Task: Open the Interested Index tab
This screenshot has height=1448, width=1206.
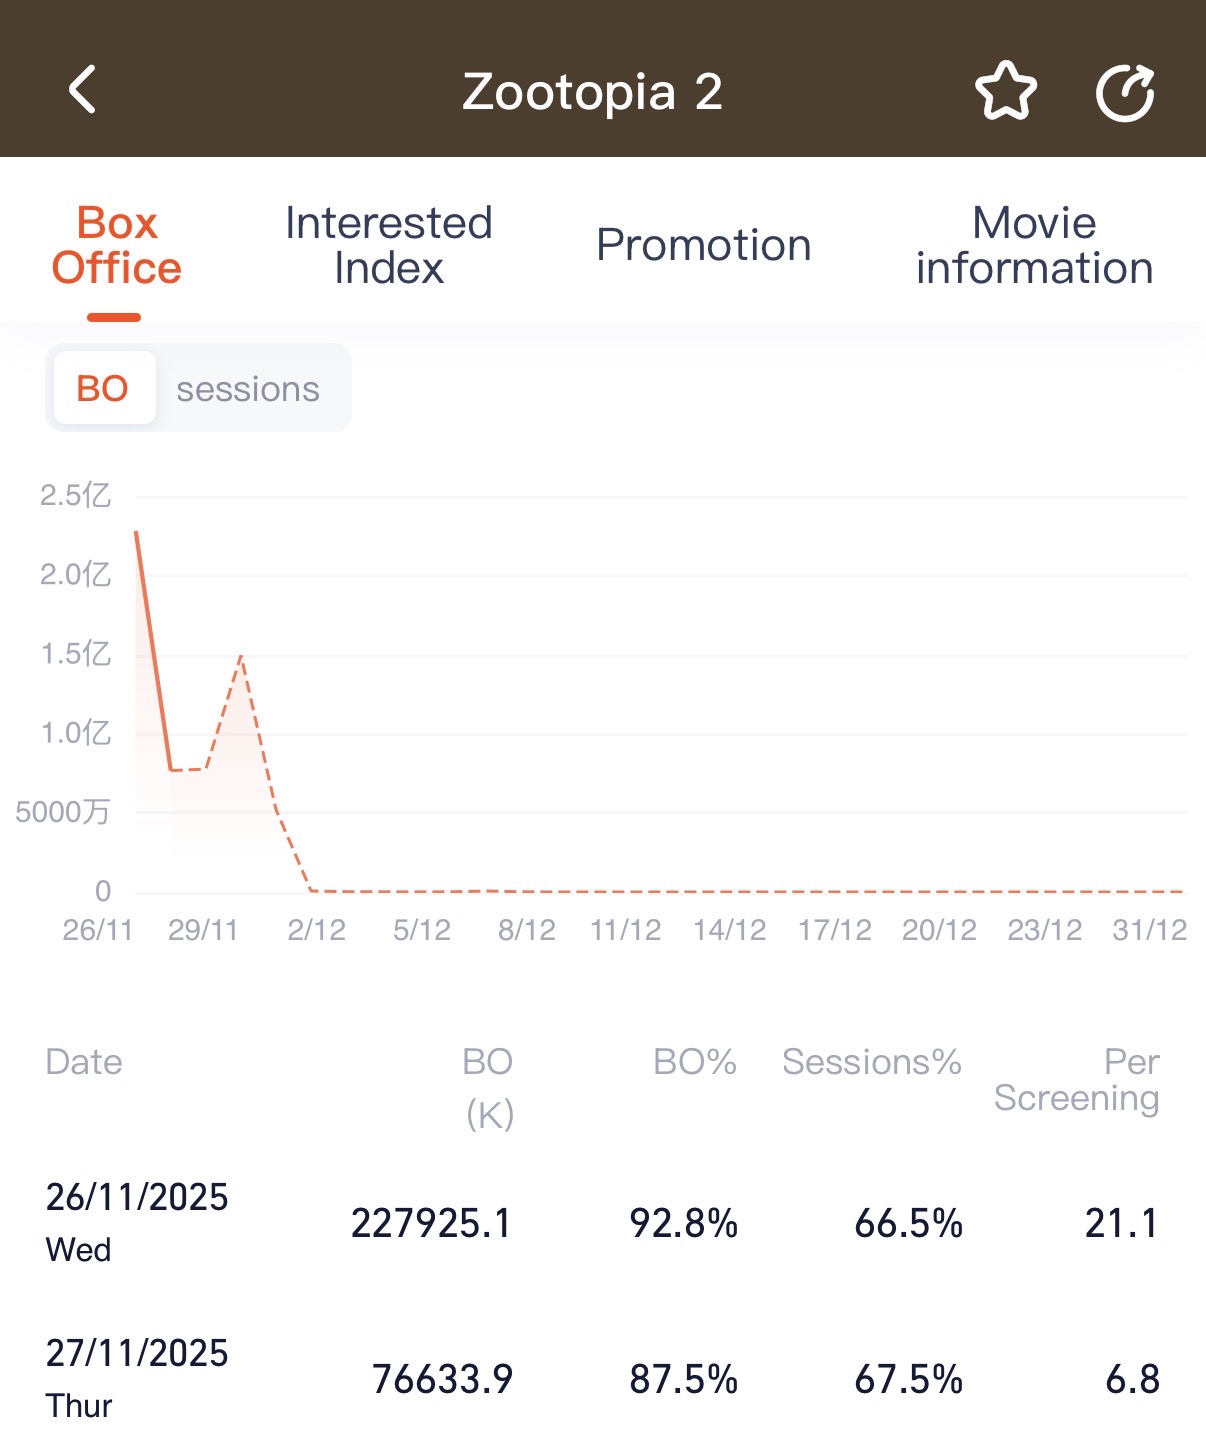Action: pyautogui.click(x=388, y=245)
